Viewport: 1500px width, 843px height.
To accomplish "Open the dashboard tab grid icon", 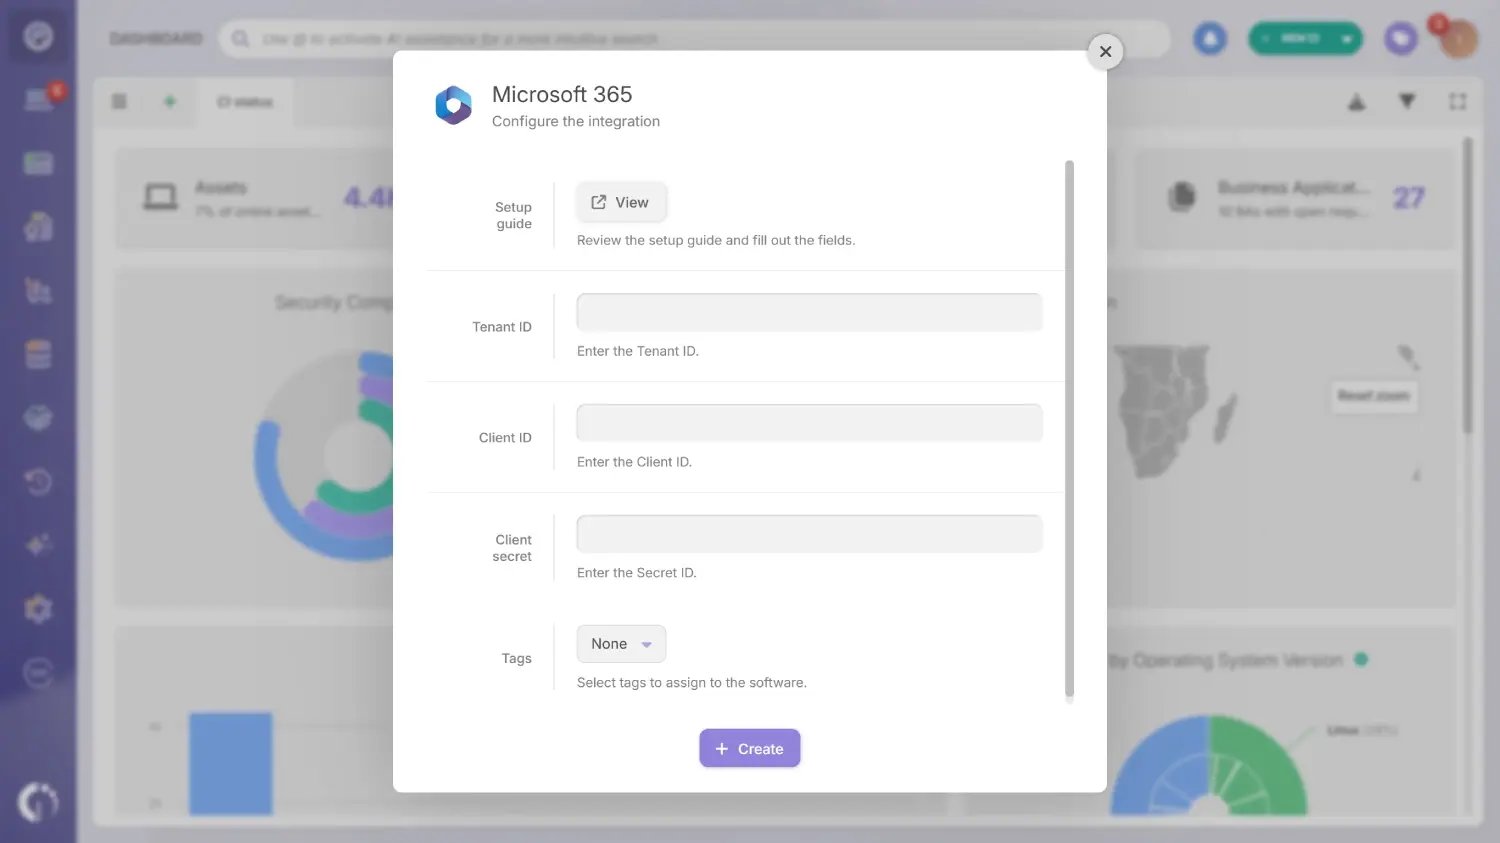I will pos(119,102).
